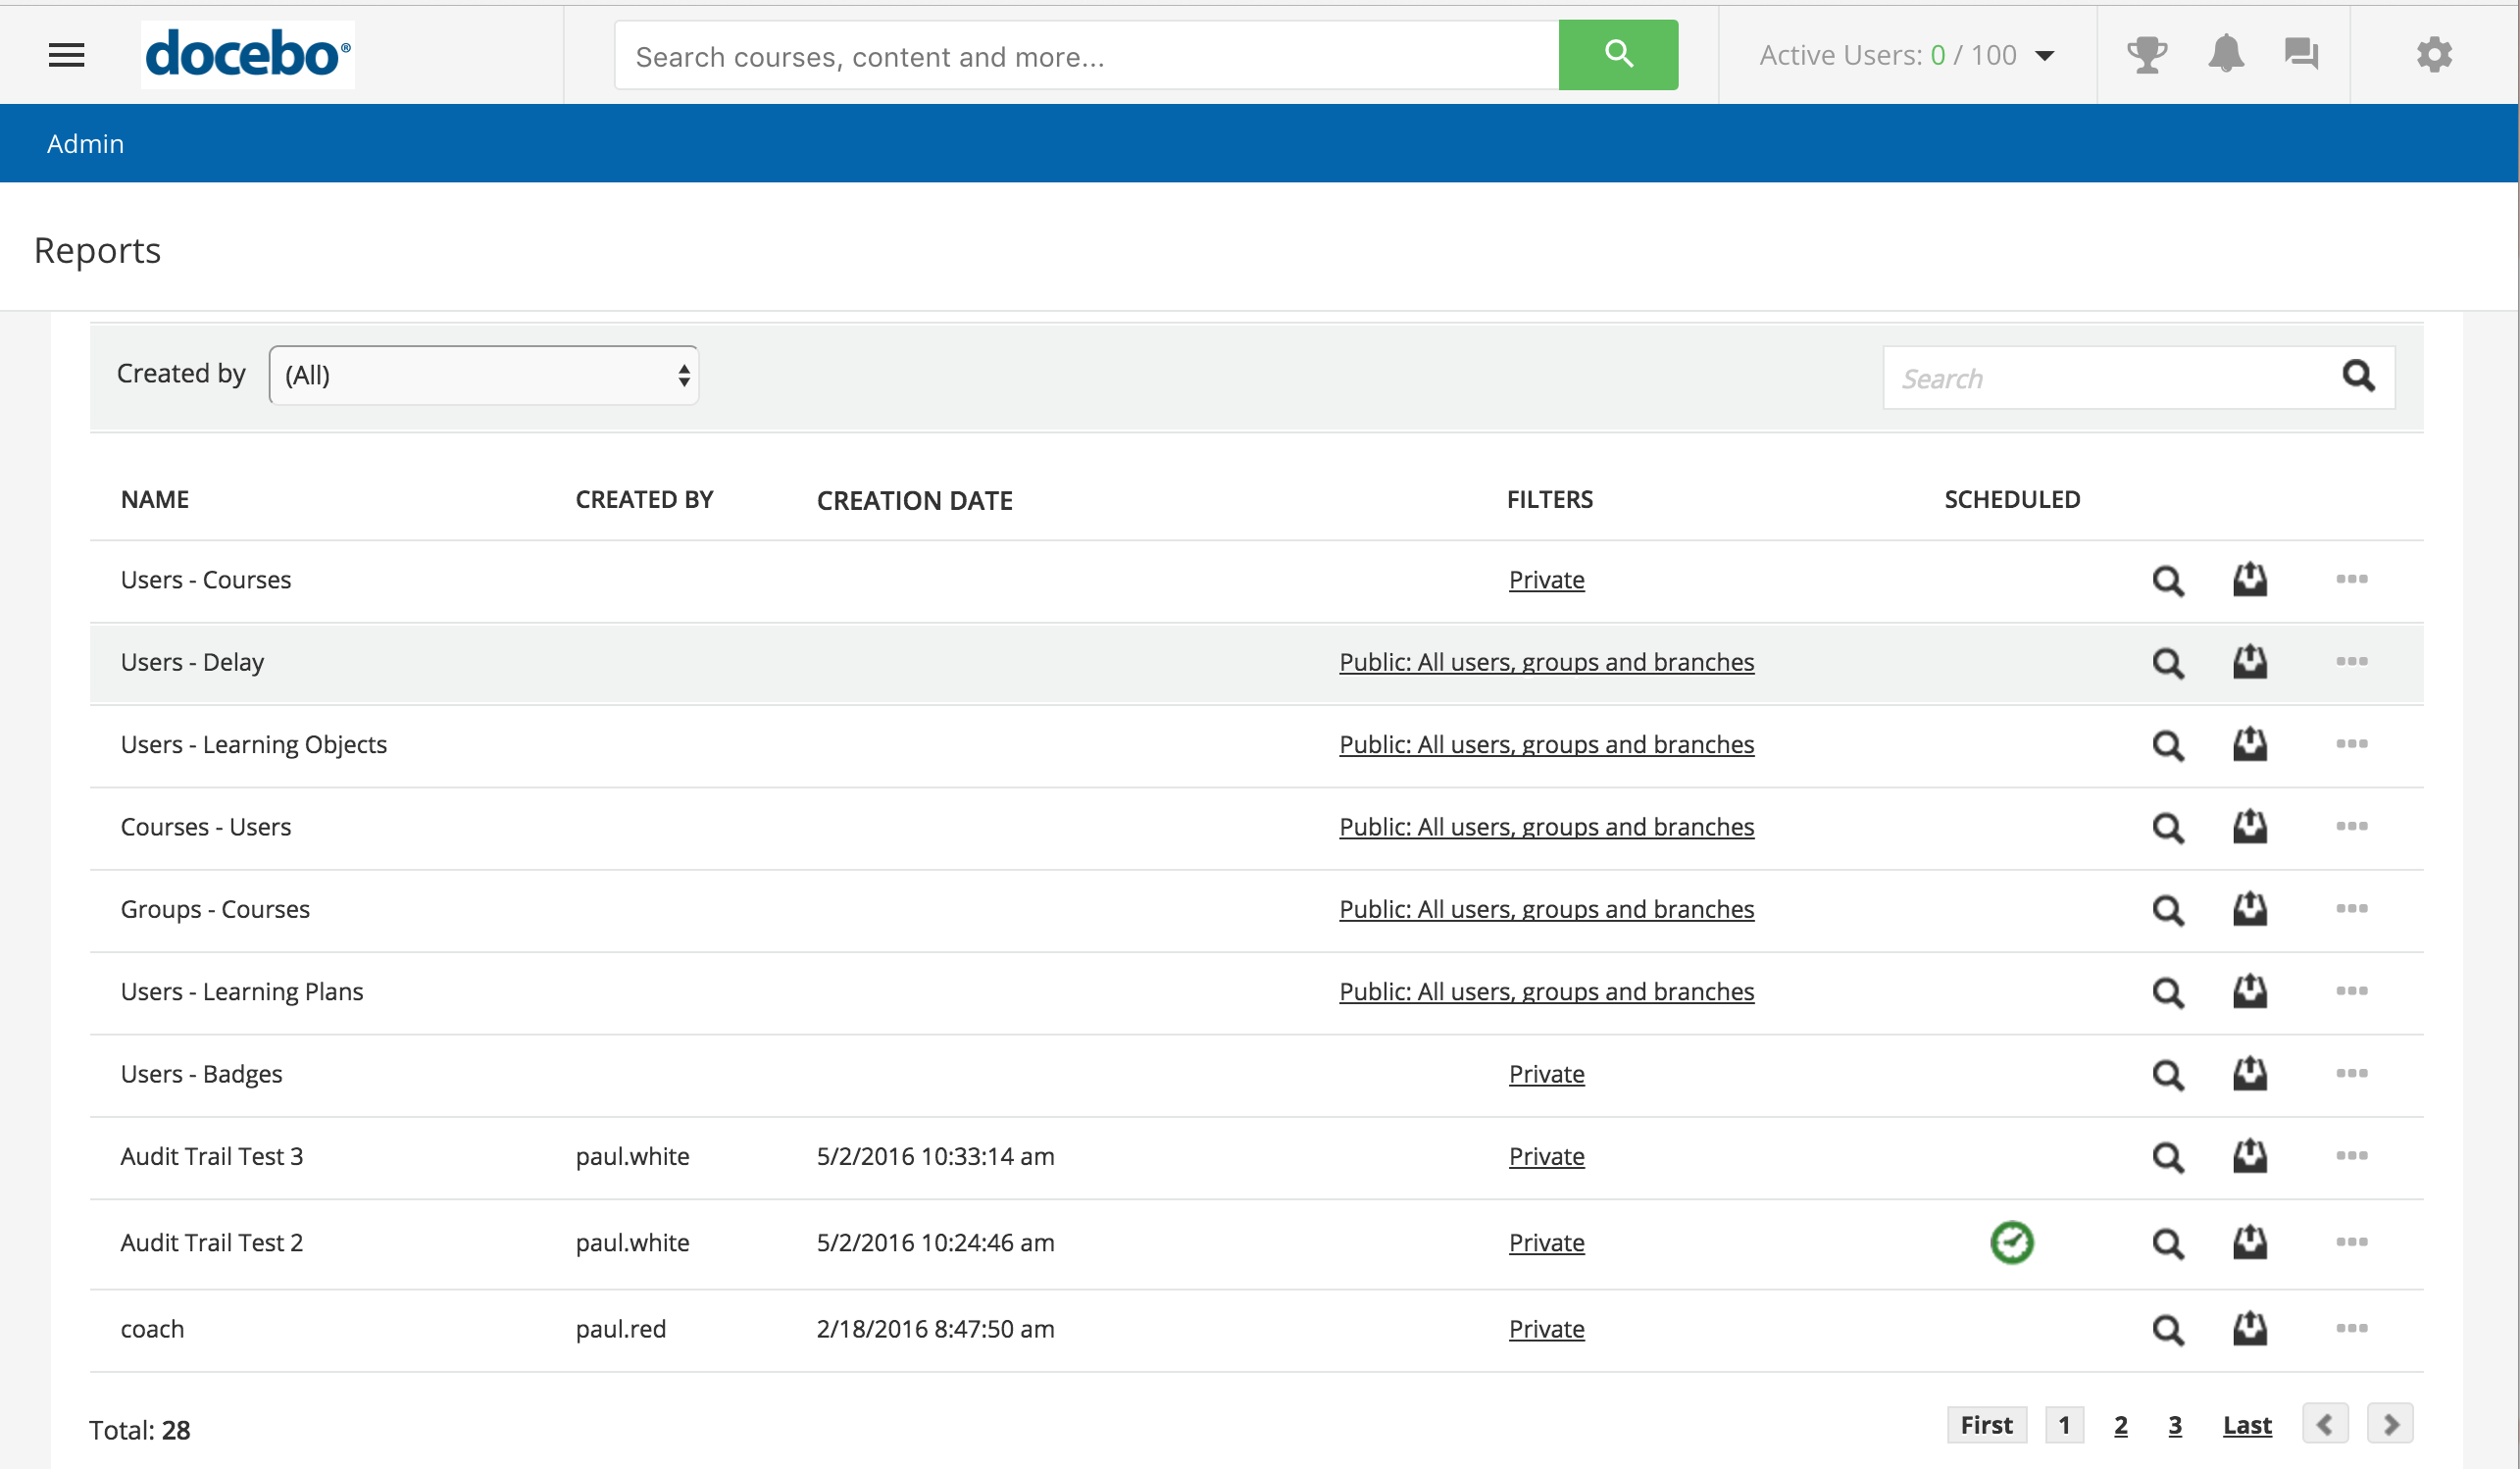Open the platform settings gear
Screen dimensions: 2520x1469
2433,55
